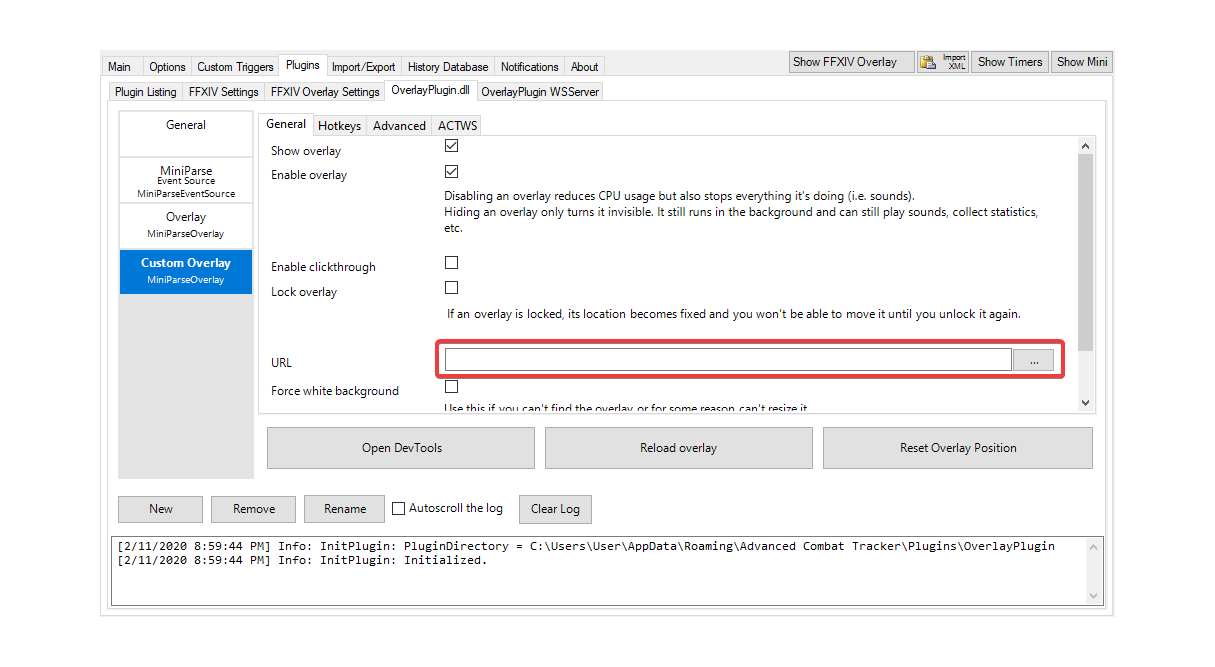Image resolution: width=1215 pixels, height=667 pixels.
Task: Toggle Autoscroll the log
Action: (397, 508)
